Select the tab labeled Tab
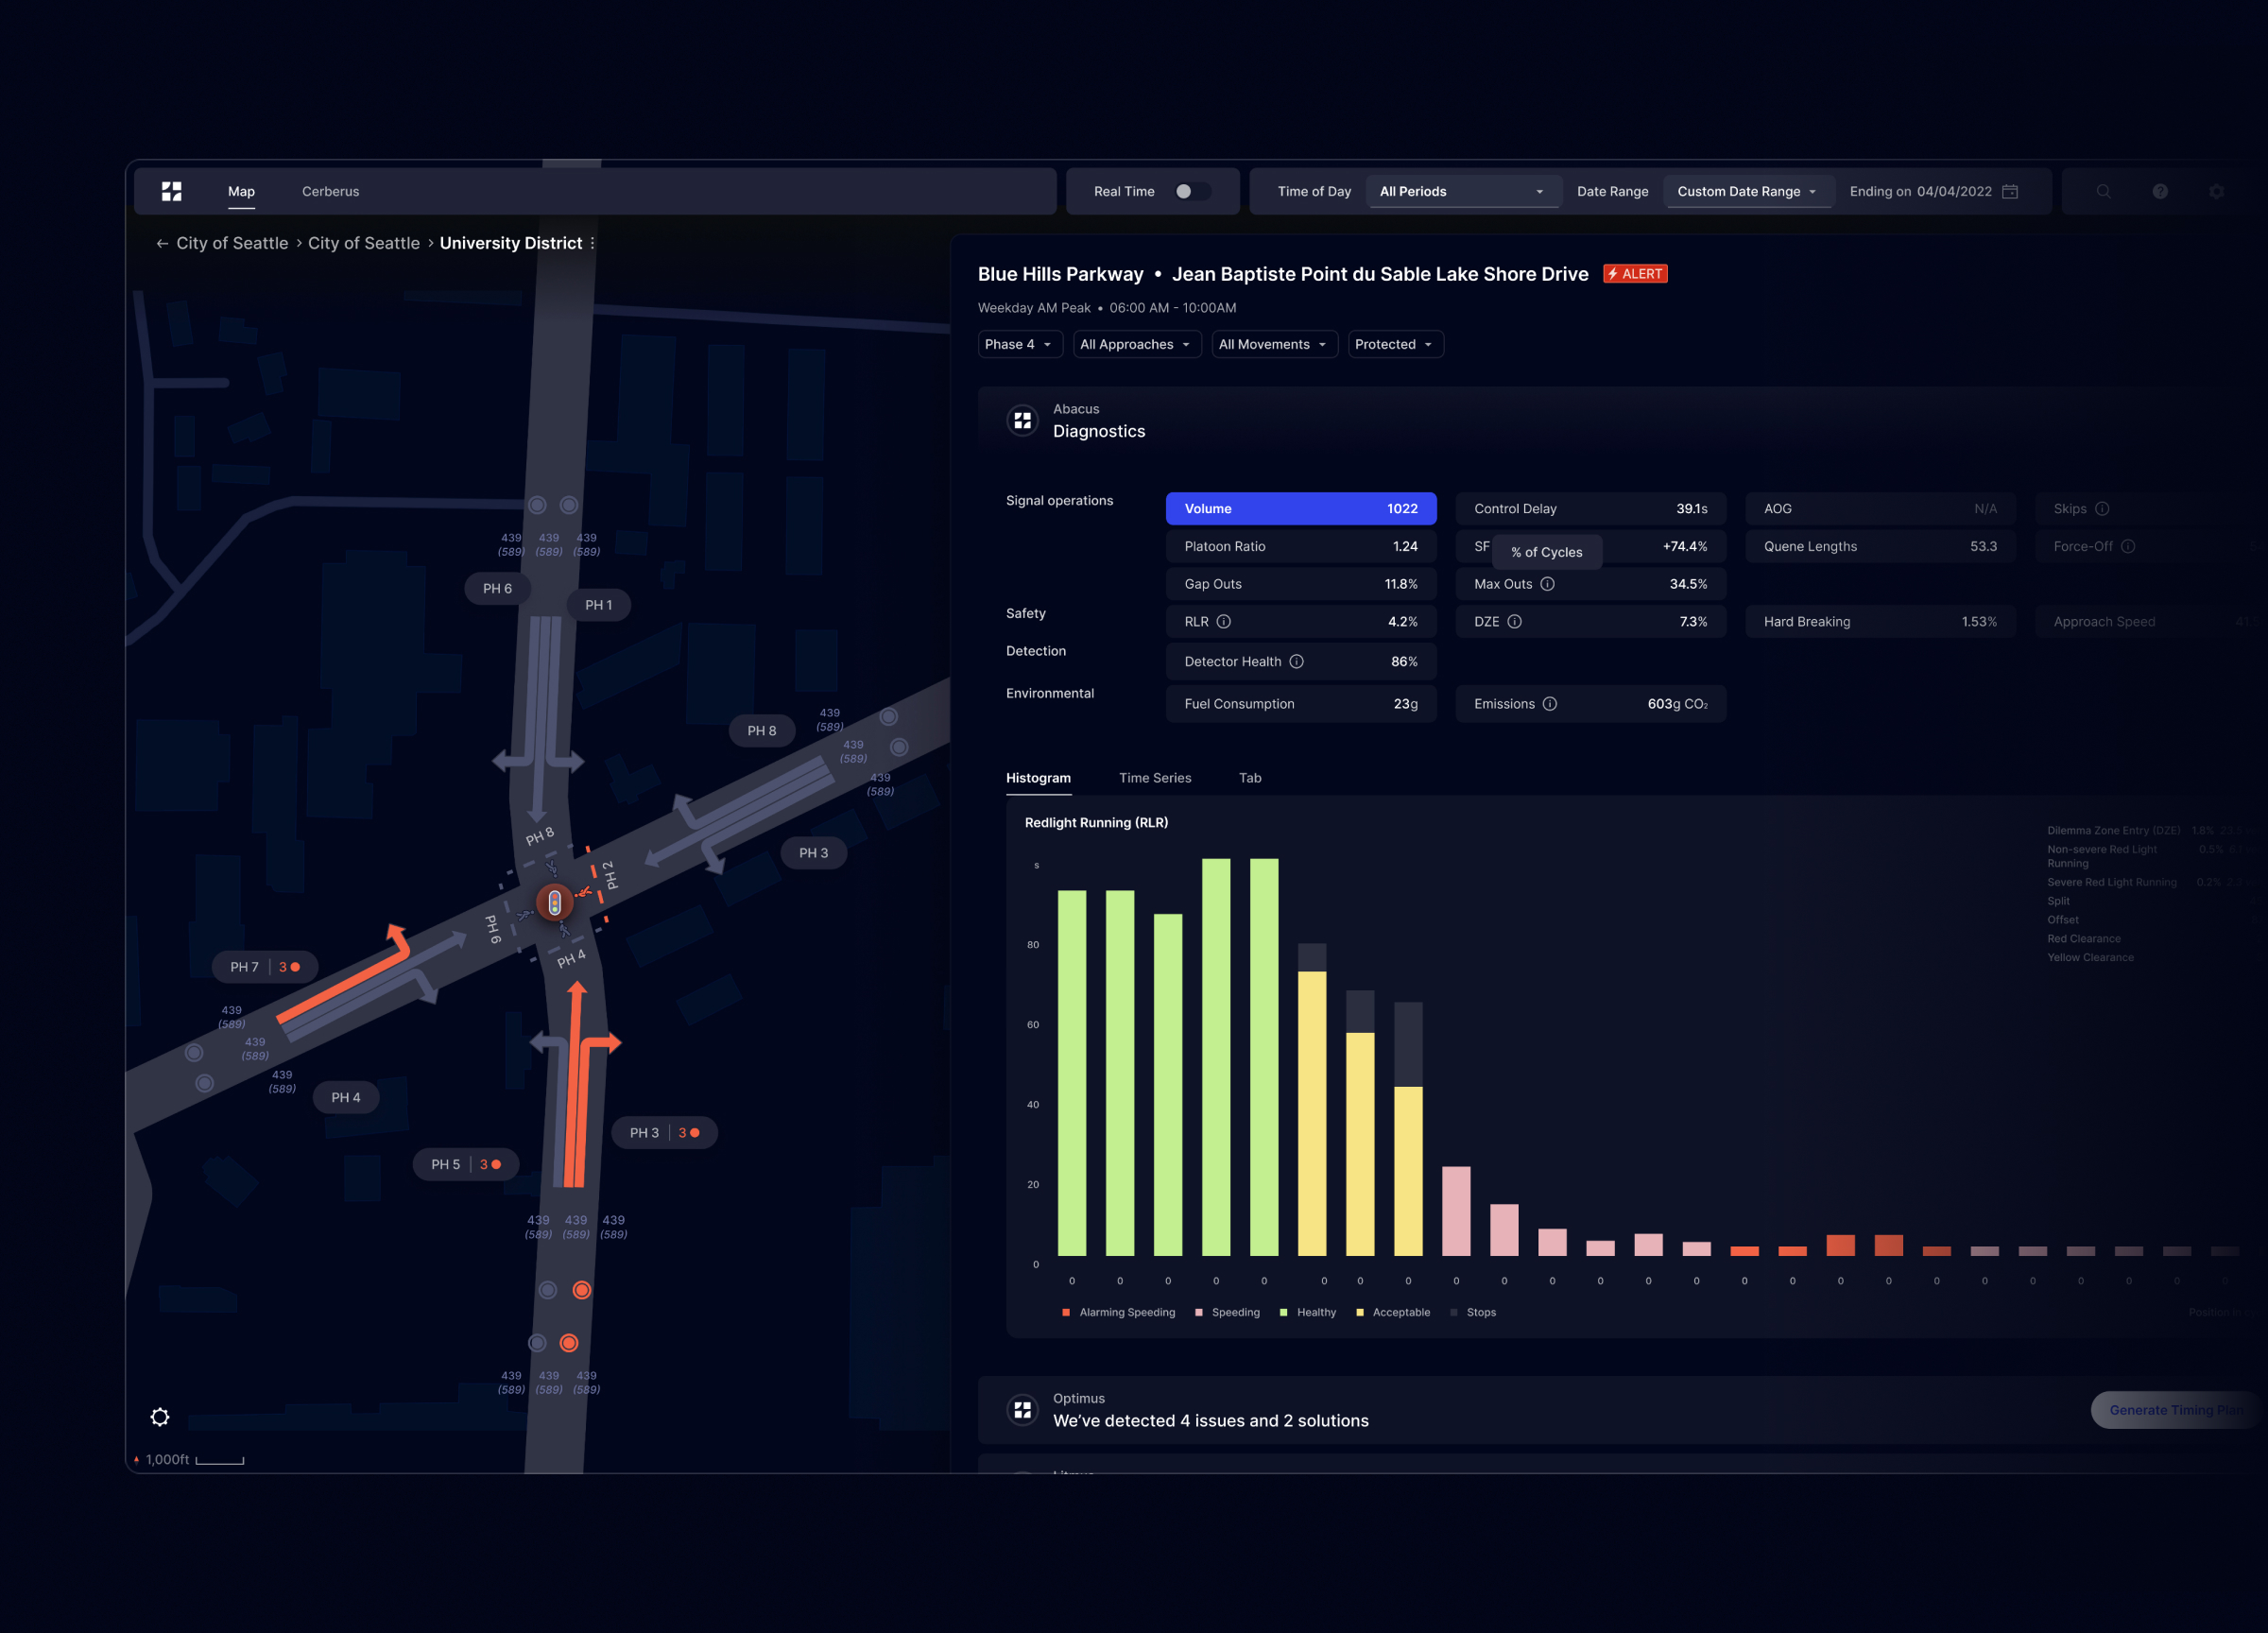 coord(1250,778)
